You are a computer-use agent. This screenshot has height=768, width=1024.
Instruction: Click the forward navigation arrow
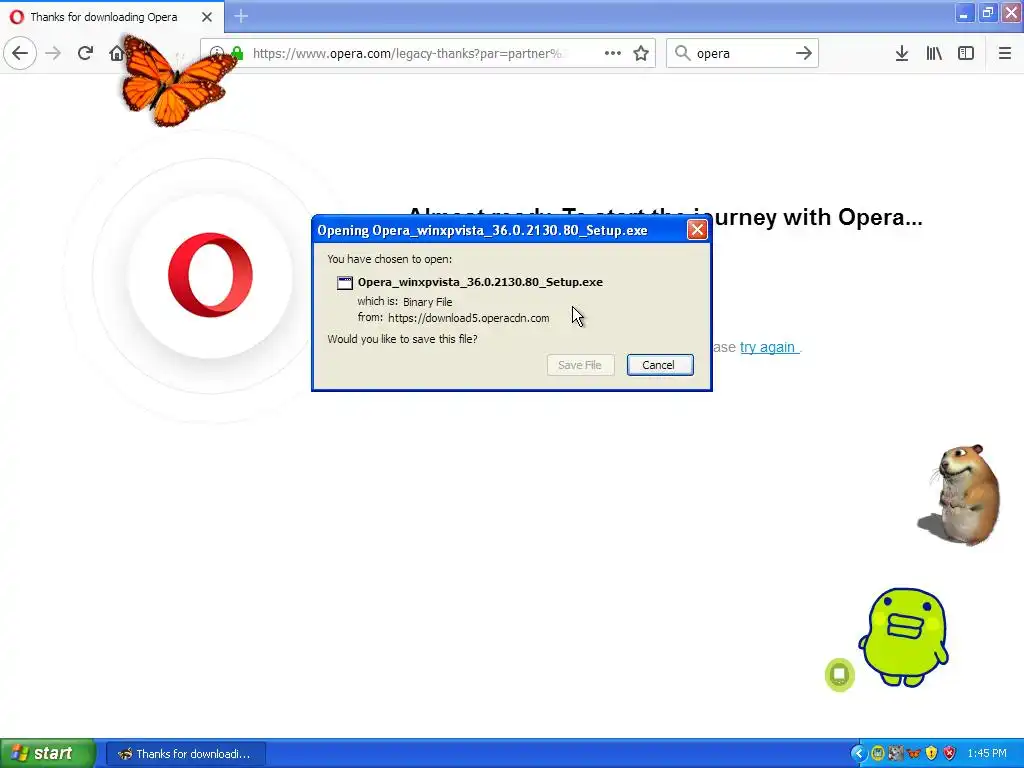[53, 53]
